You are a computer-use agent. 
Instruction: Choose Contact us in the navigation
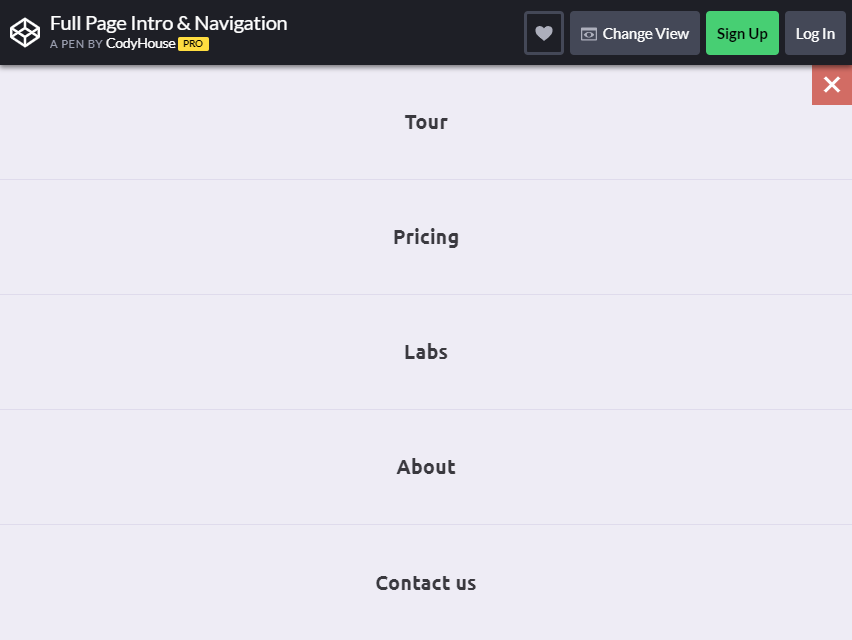(426, 583)
